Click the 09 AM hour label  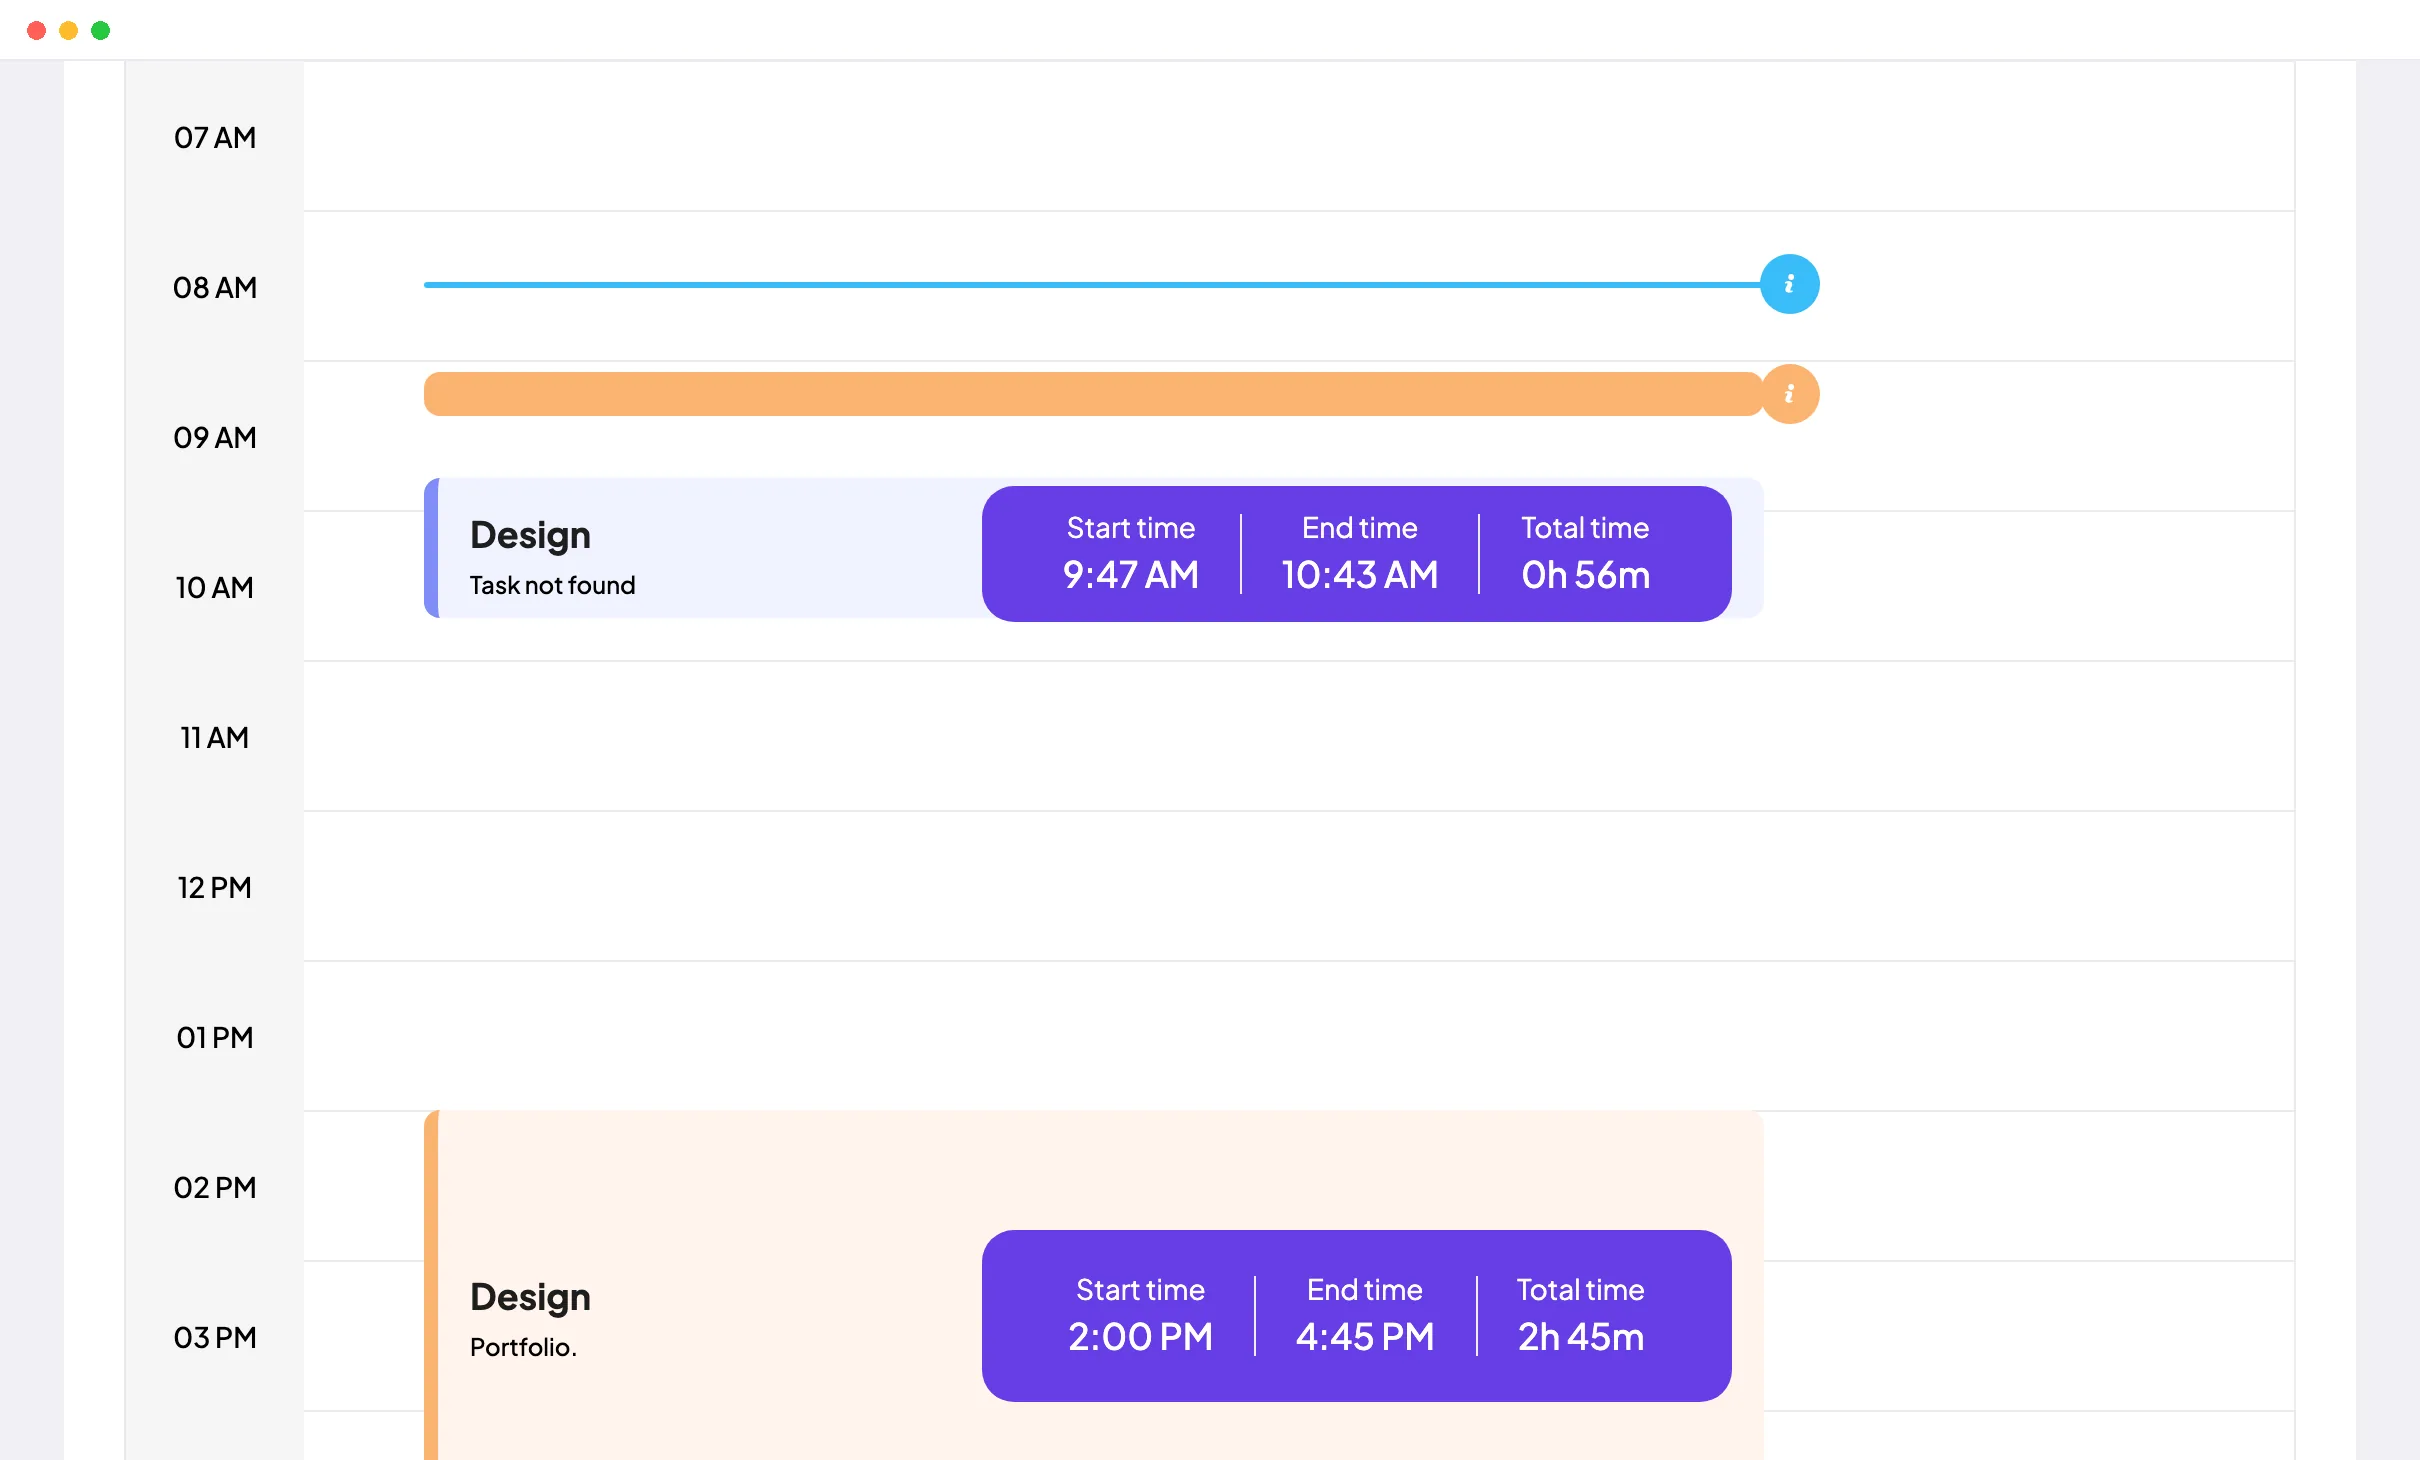pos(215,437)
